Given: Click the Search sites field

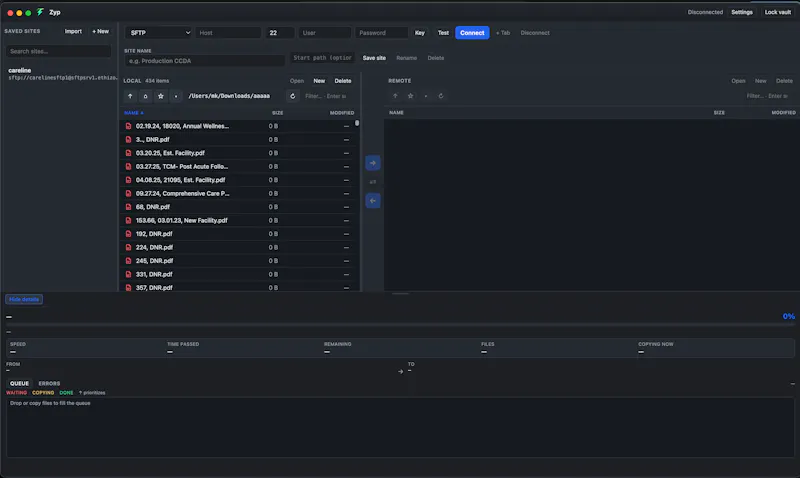Looking at the screenshot, I should [59, 51].
